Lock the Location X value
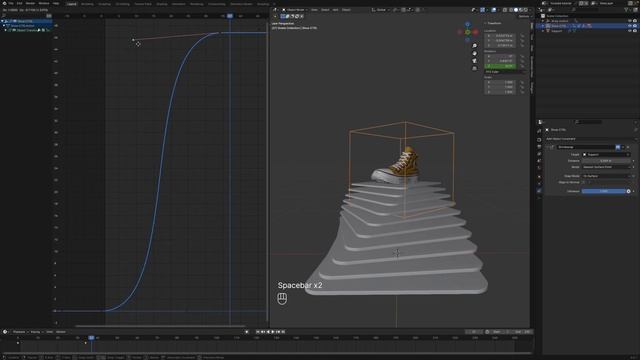Screen dimensions: 640x360 point(522,36)
